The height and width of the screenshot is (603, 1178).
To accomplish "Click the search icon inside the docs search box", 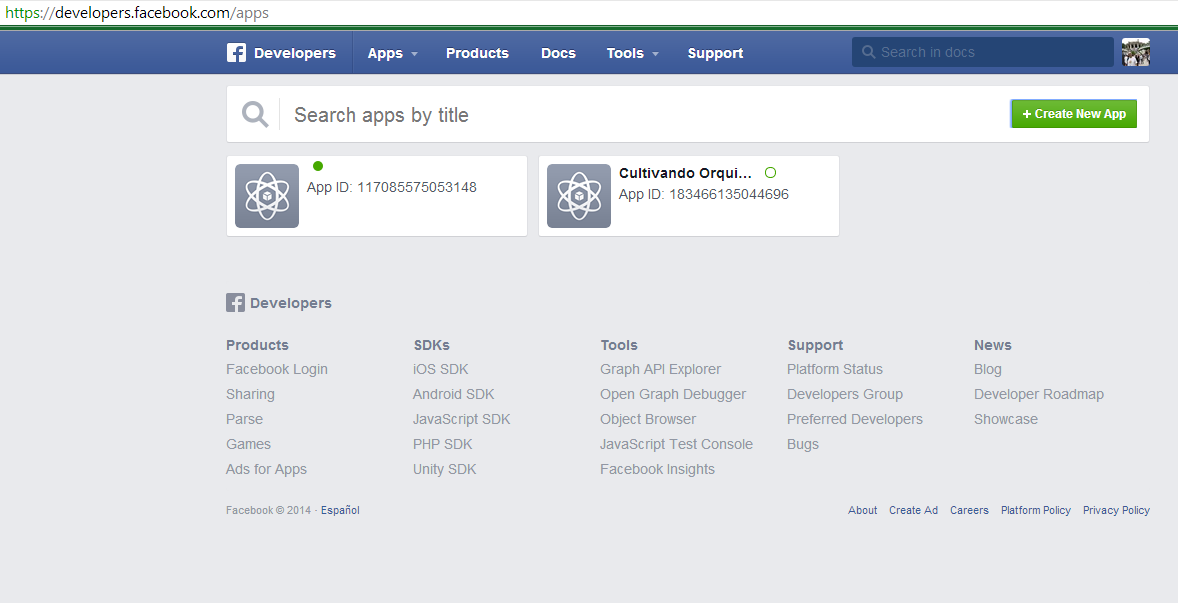I will point(869,51).
